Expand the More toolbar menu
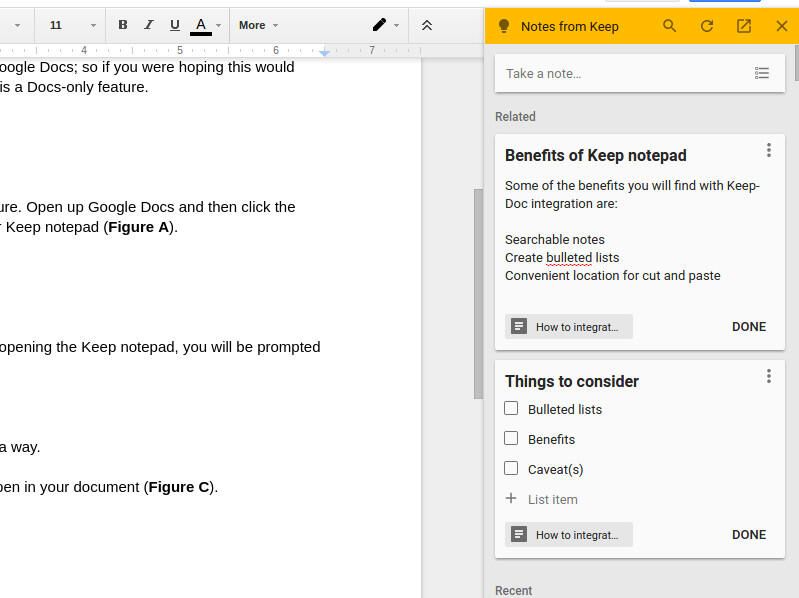799x598 pixels. pos(258,25)
